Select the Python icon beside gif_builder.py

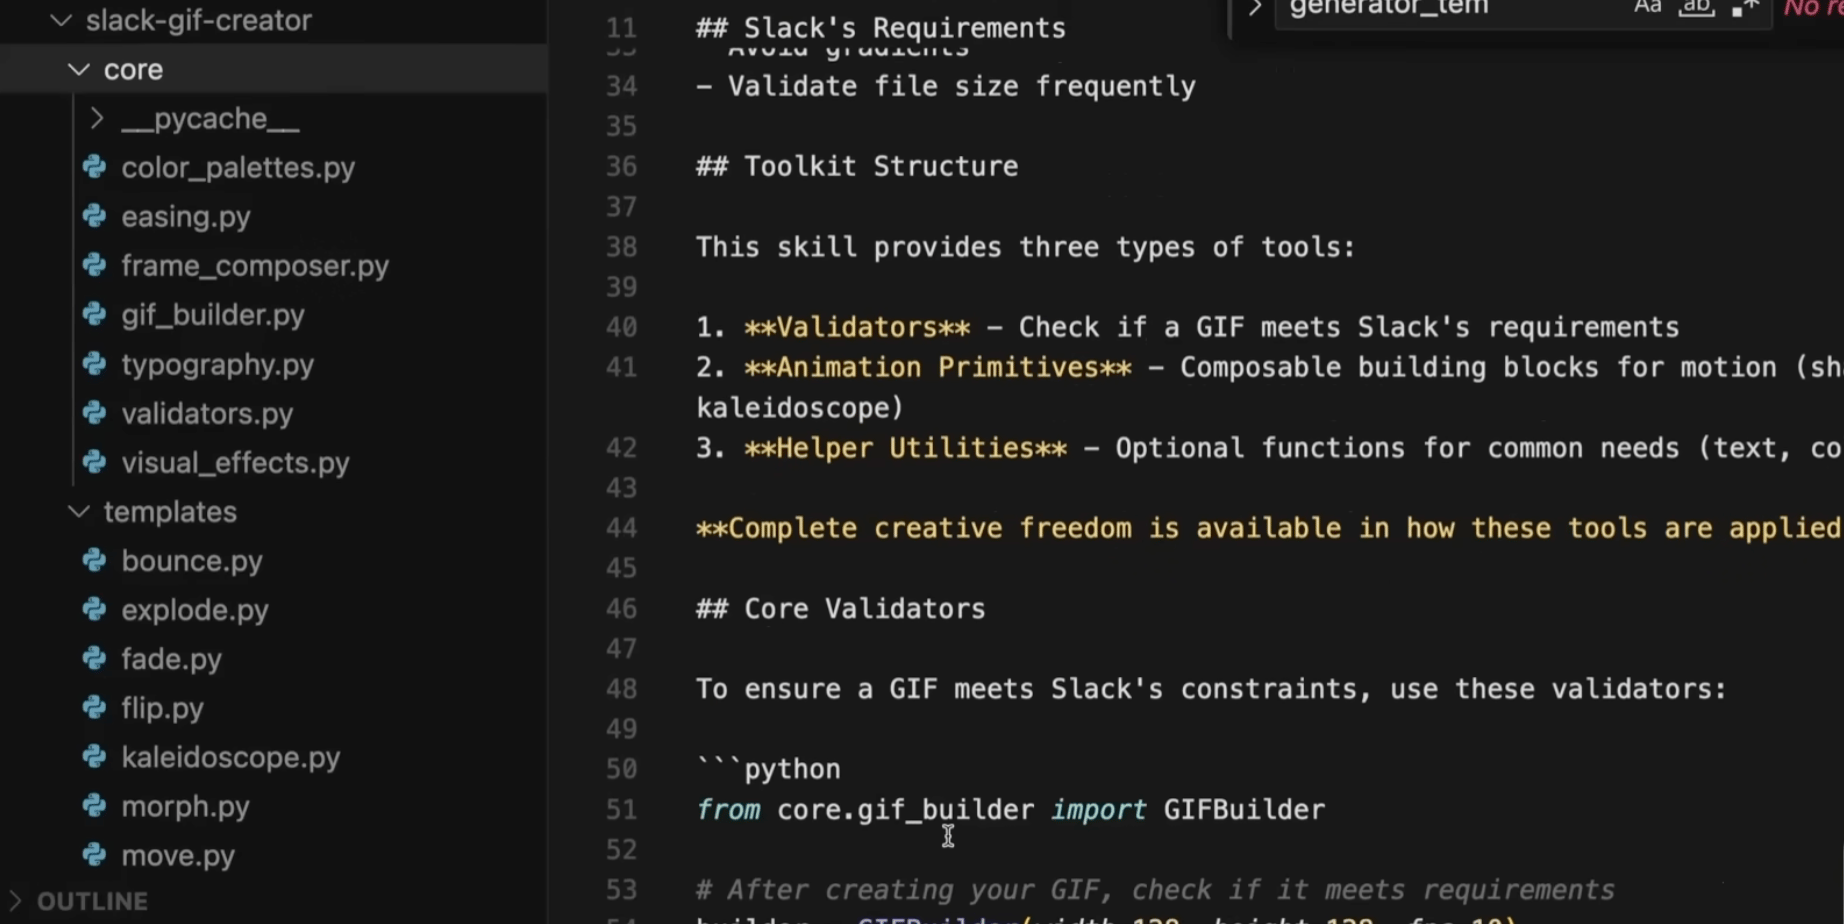pyautogui.click(x=95, y=315)
